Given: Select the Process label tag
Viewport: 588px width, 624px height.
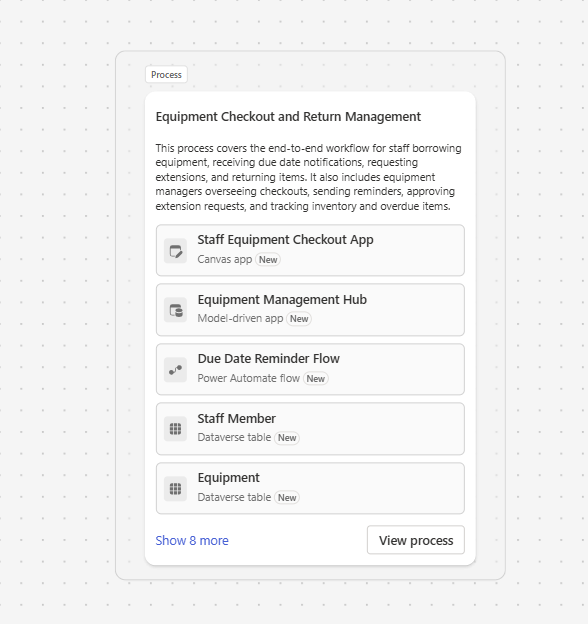Looking at the screenshot, I should click(x=166, y=75).
